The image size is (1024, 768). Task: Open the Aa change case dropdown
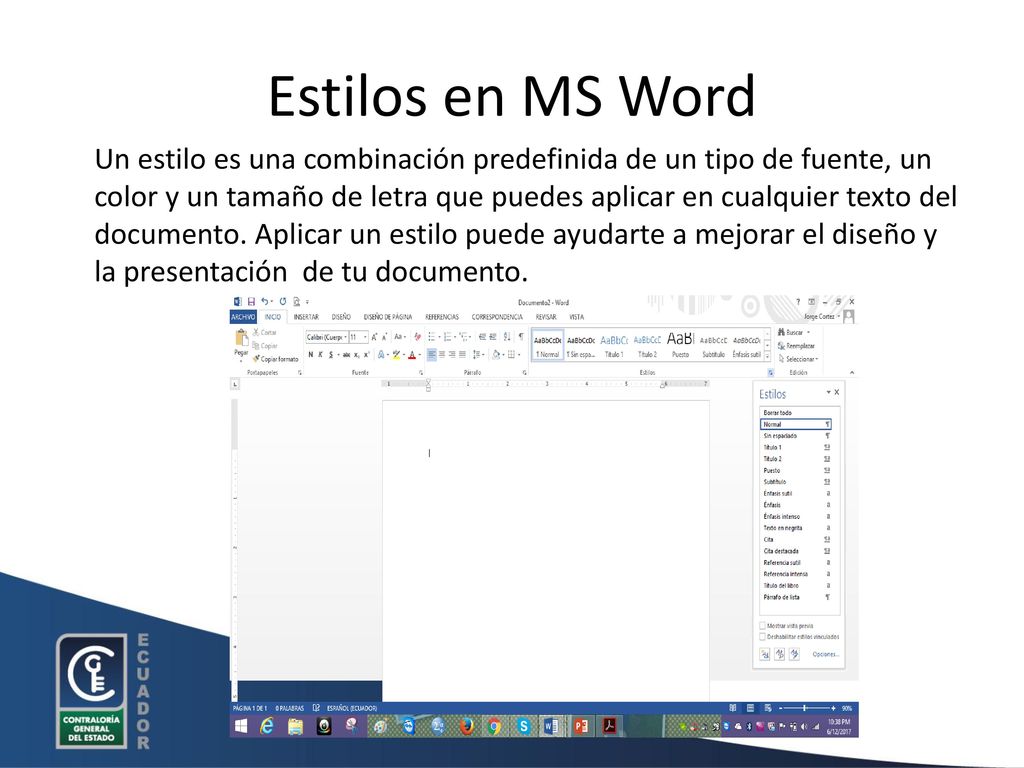click(400, 337)
